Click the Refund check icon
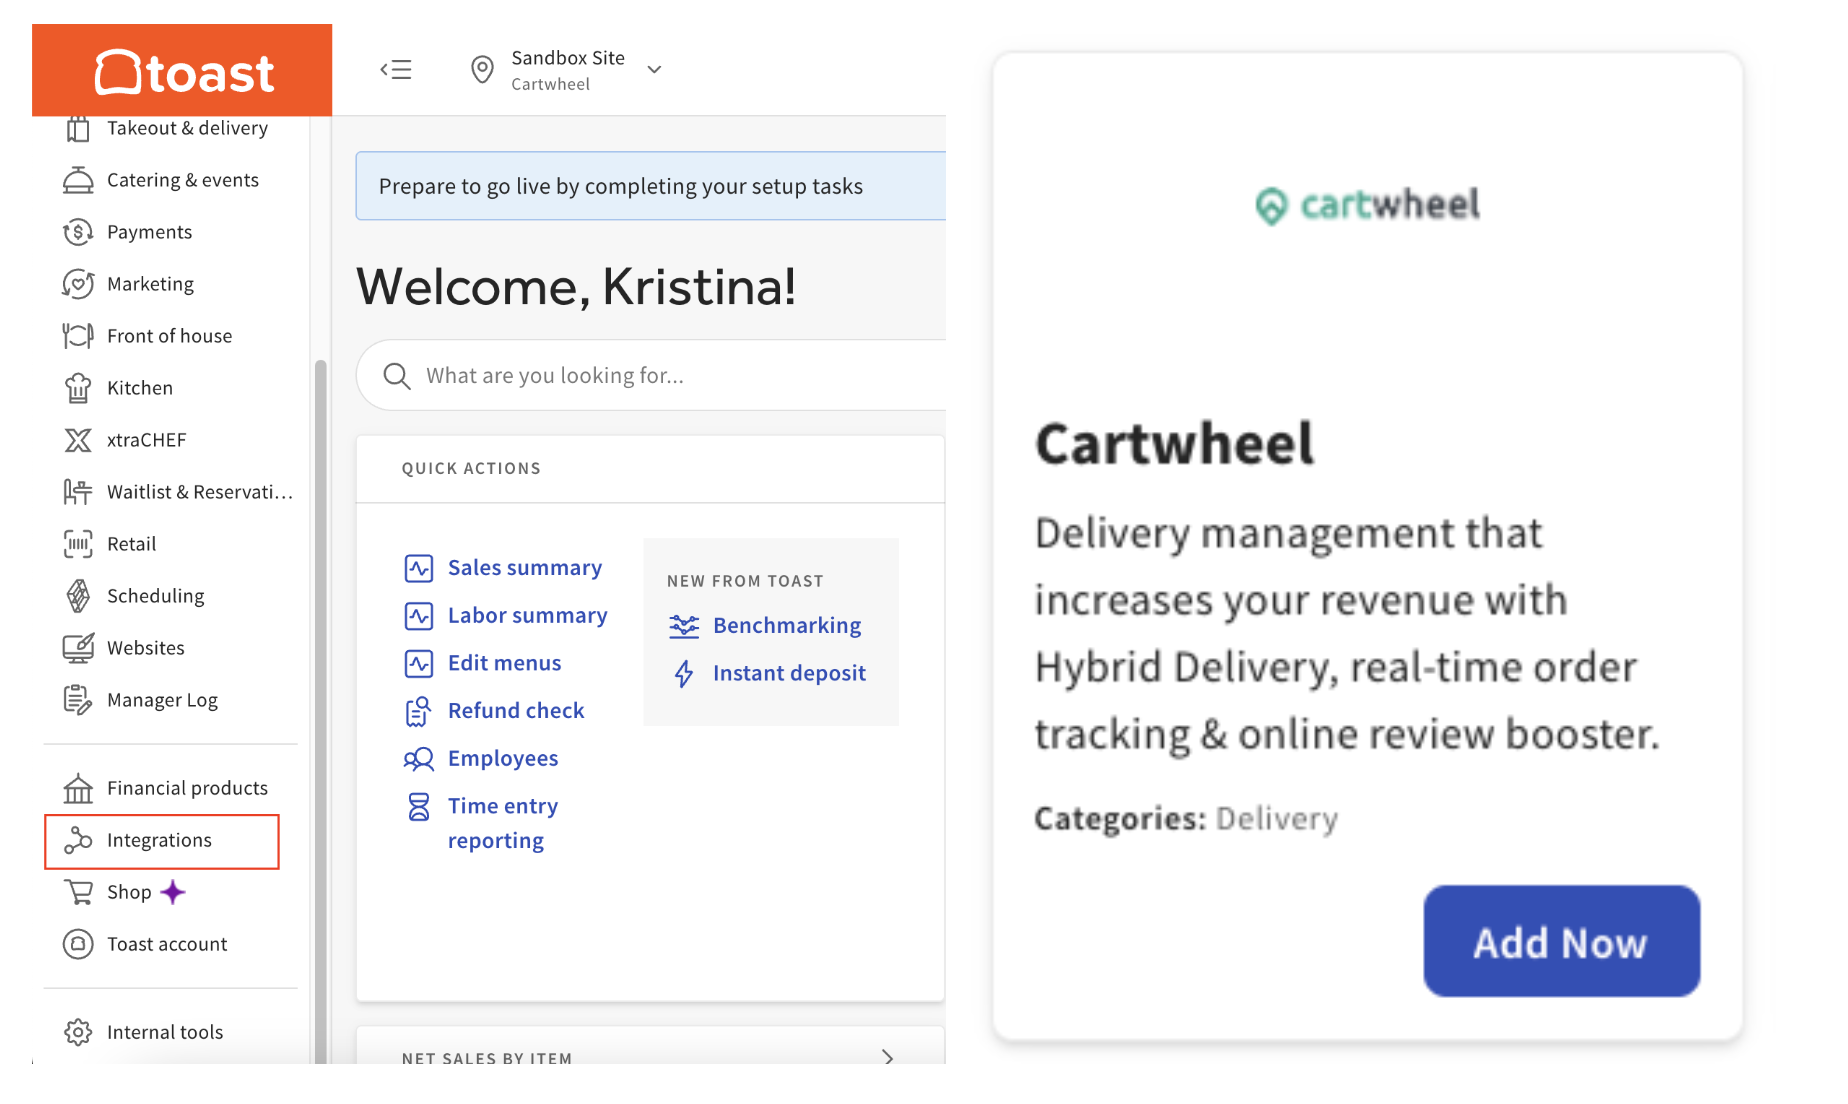 419,711
